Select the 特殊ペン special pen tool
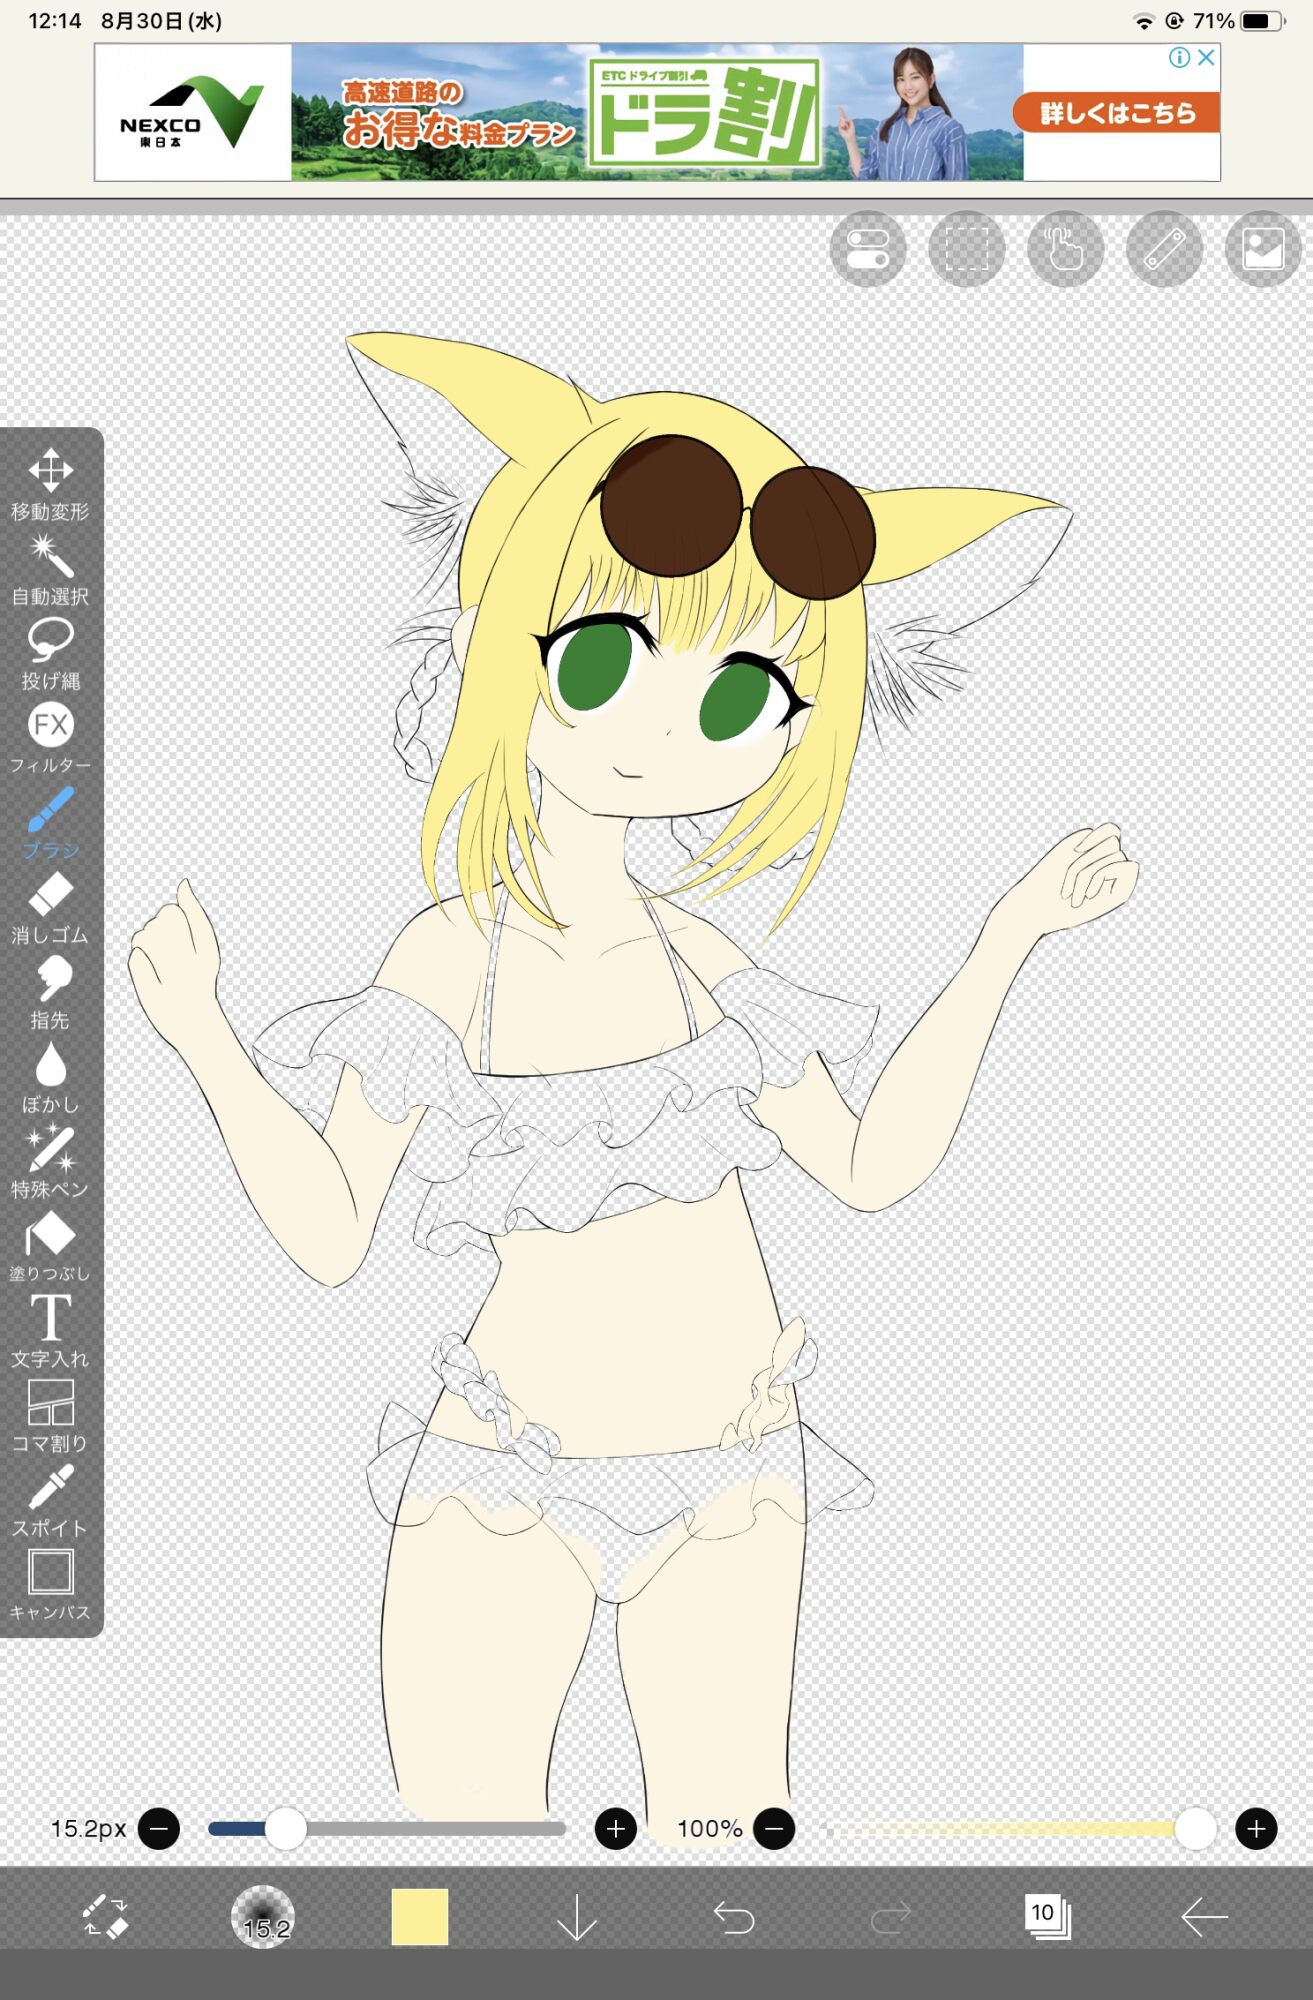This screenshot has width=1313, height=2000. pos(50,1161)
